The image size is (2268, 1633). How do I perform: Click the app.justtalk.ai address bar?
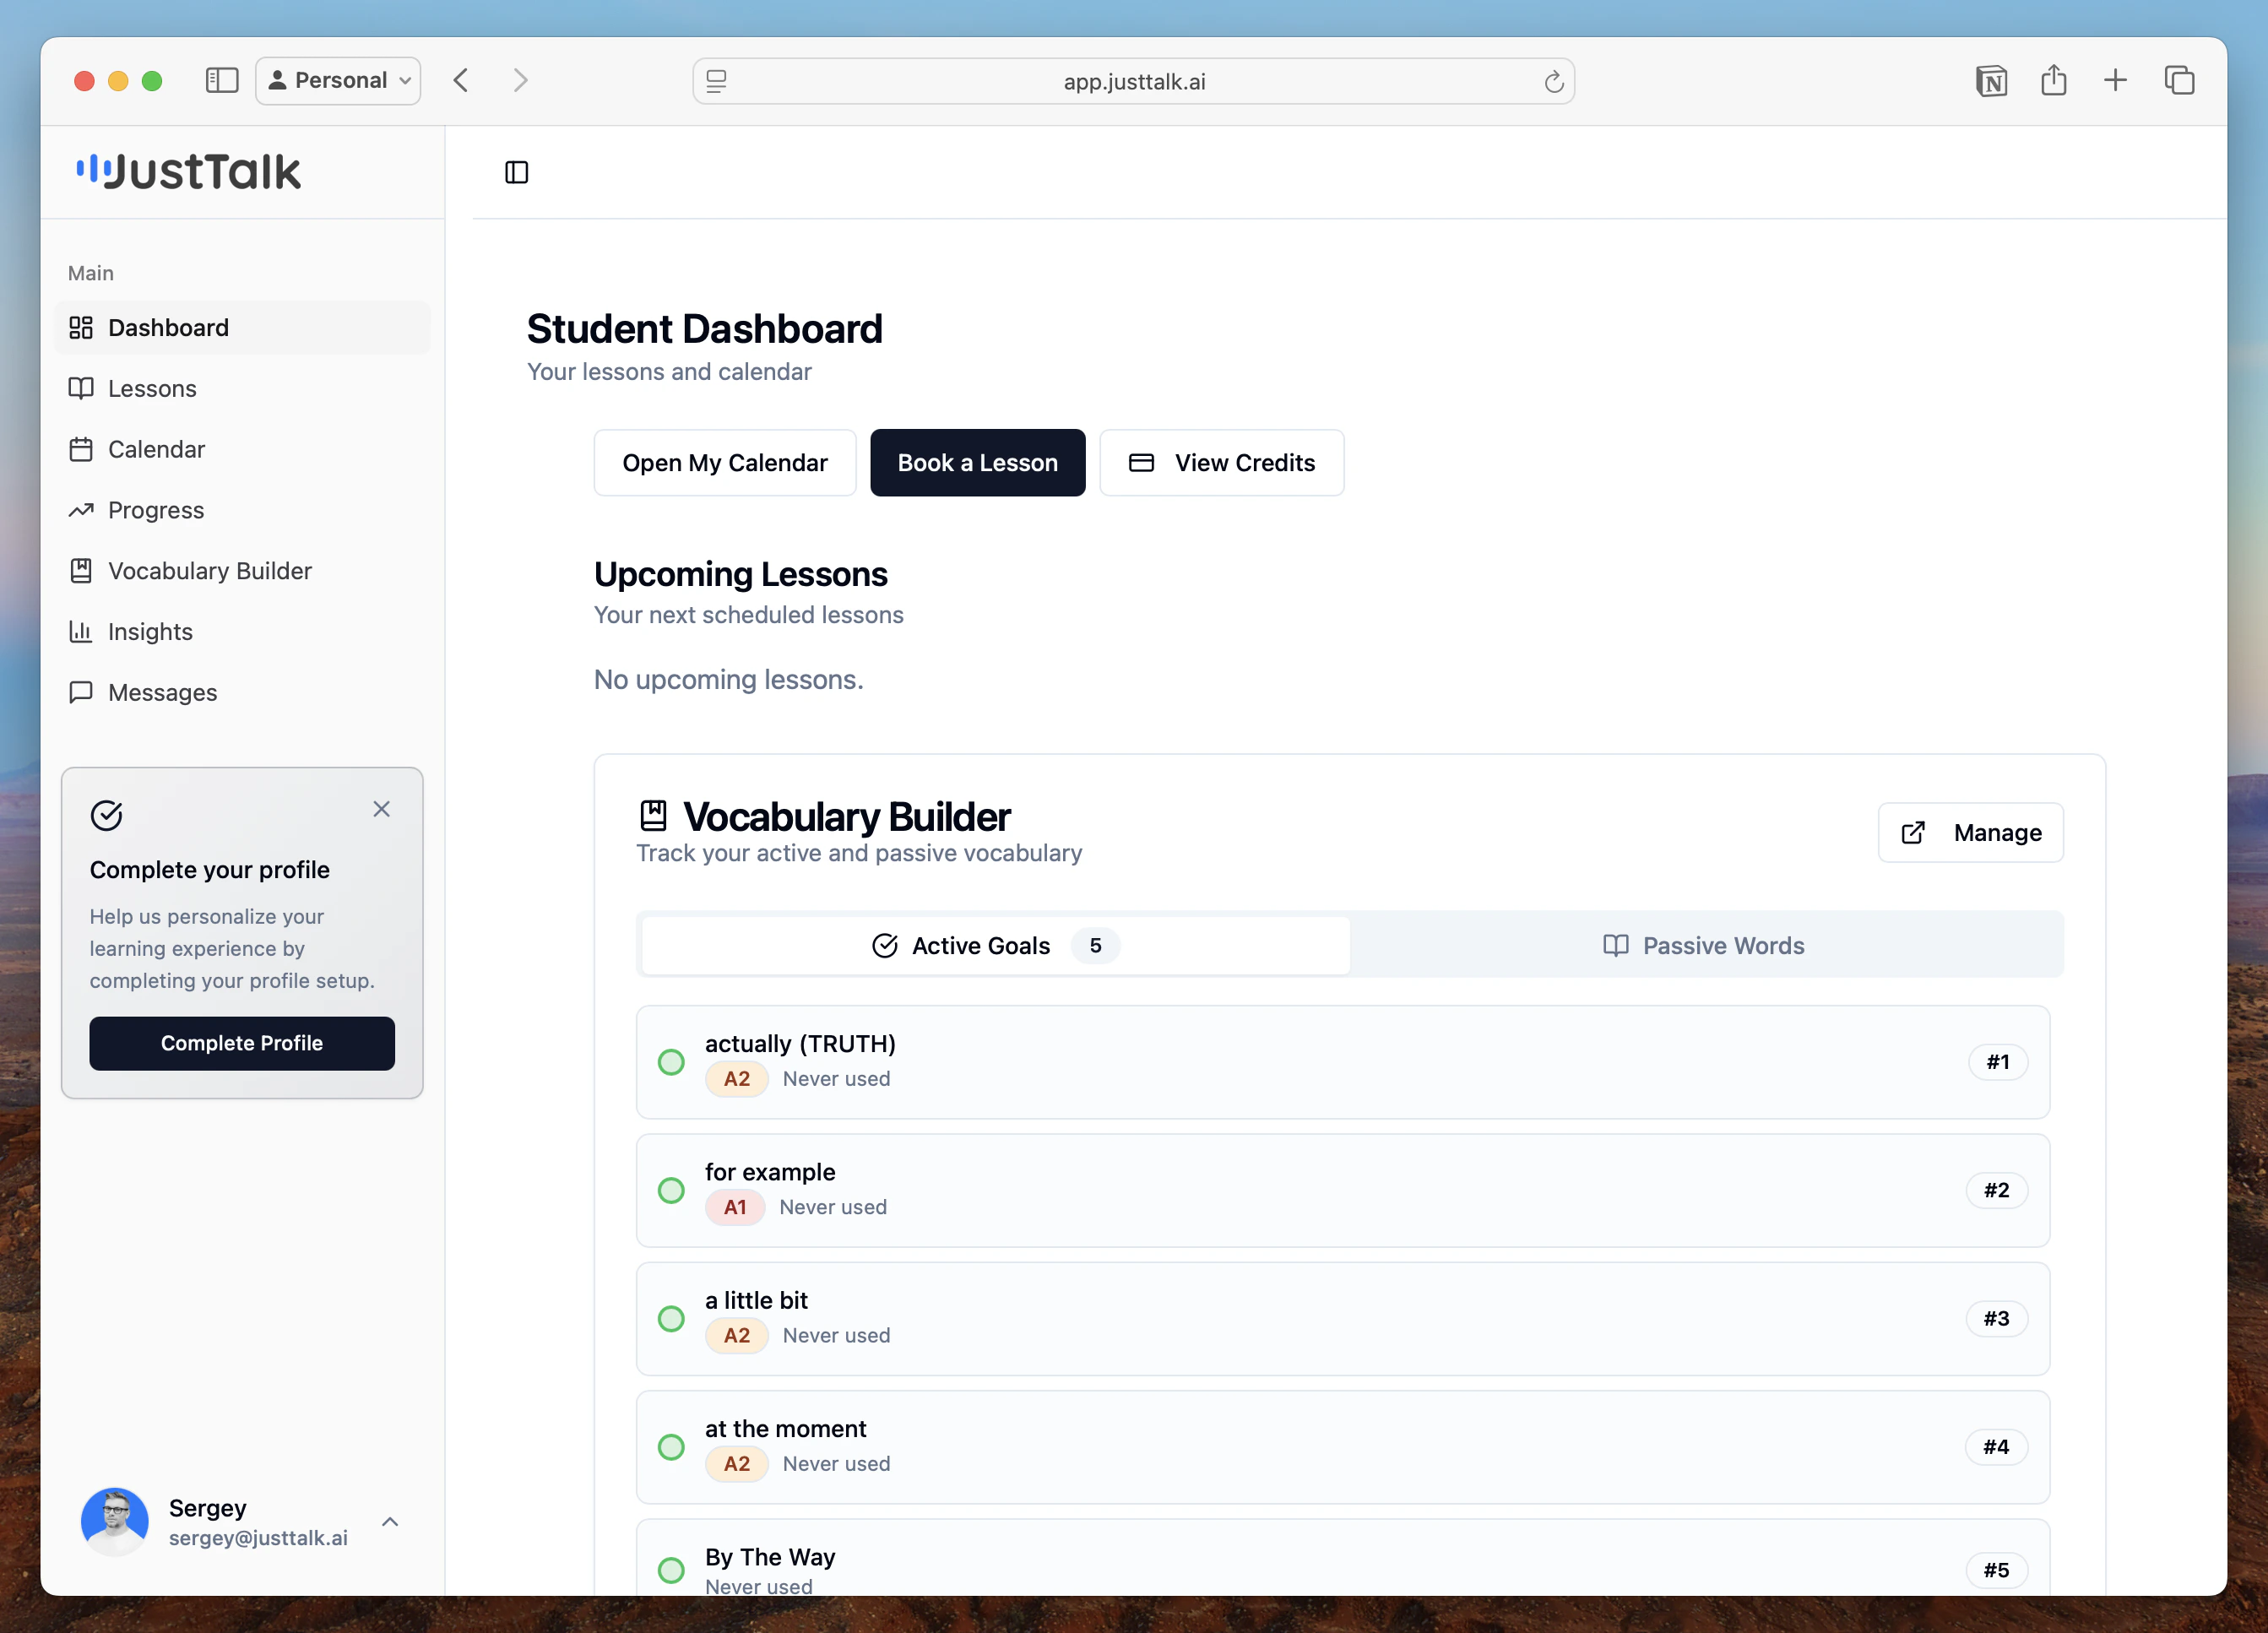pyautogui.click(x=1133, y=81)
